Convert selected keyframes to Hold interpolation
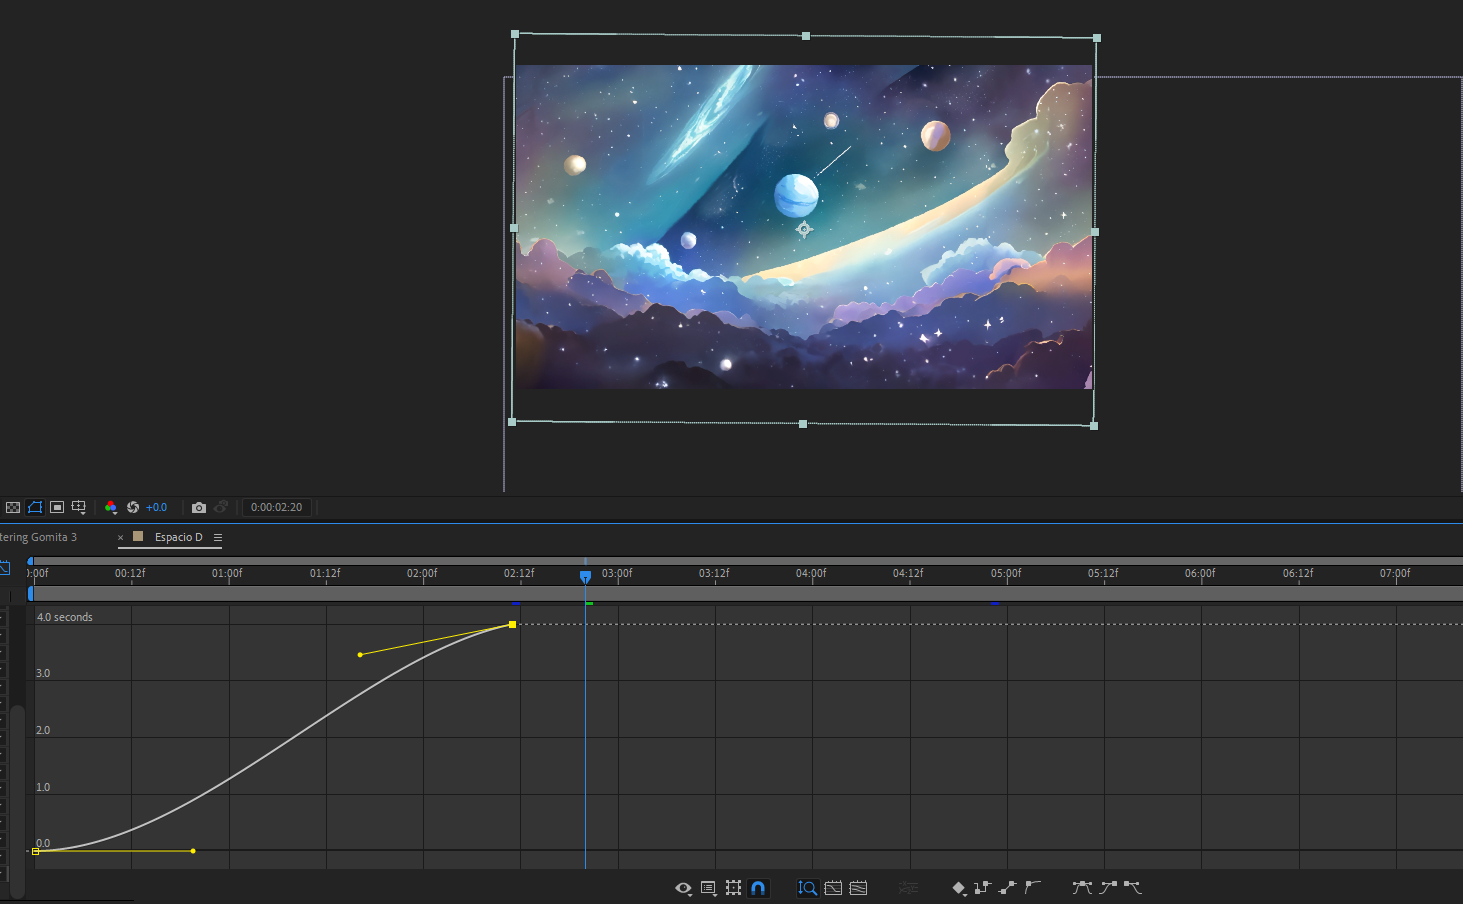Image resolution: width=1463 pixels, height=904 pixels. pyautogui.click(x=983, y=887)
